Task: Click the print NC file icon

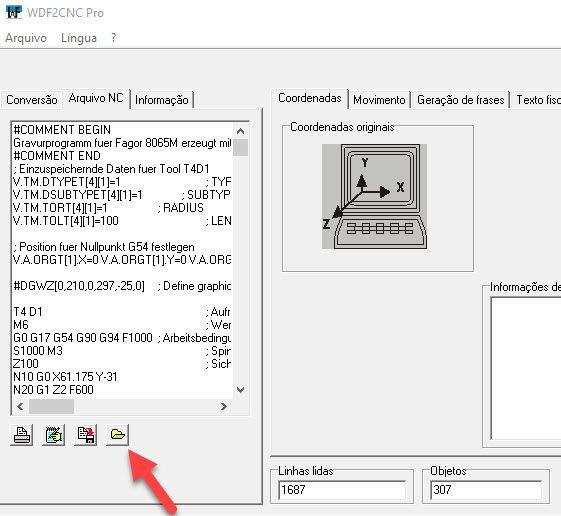Action: tap(22, 435)
